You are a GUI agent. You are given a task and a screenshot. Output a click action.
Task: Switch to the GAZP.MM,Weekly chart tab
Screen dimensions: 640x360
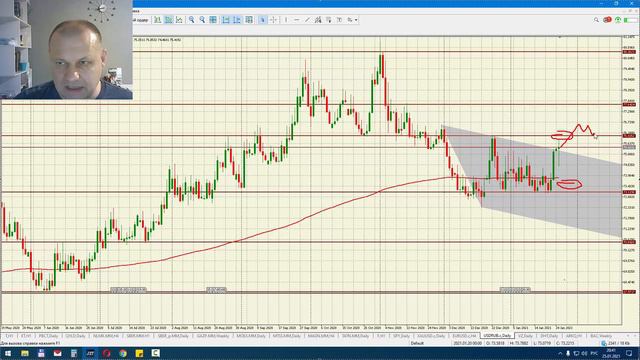213,336
